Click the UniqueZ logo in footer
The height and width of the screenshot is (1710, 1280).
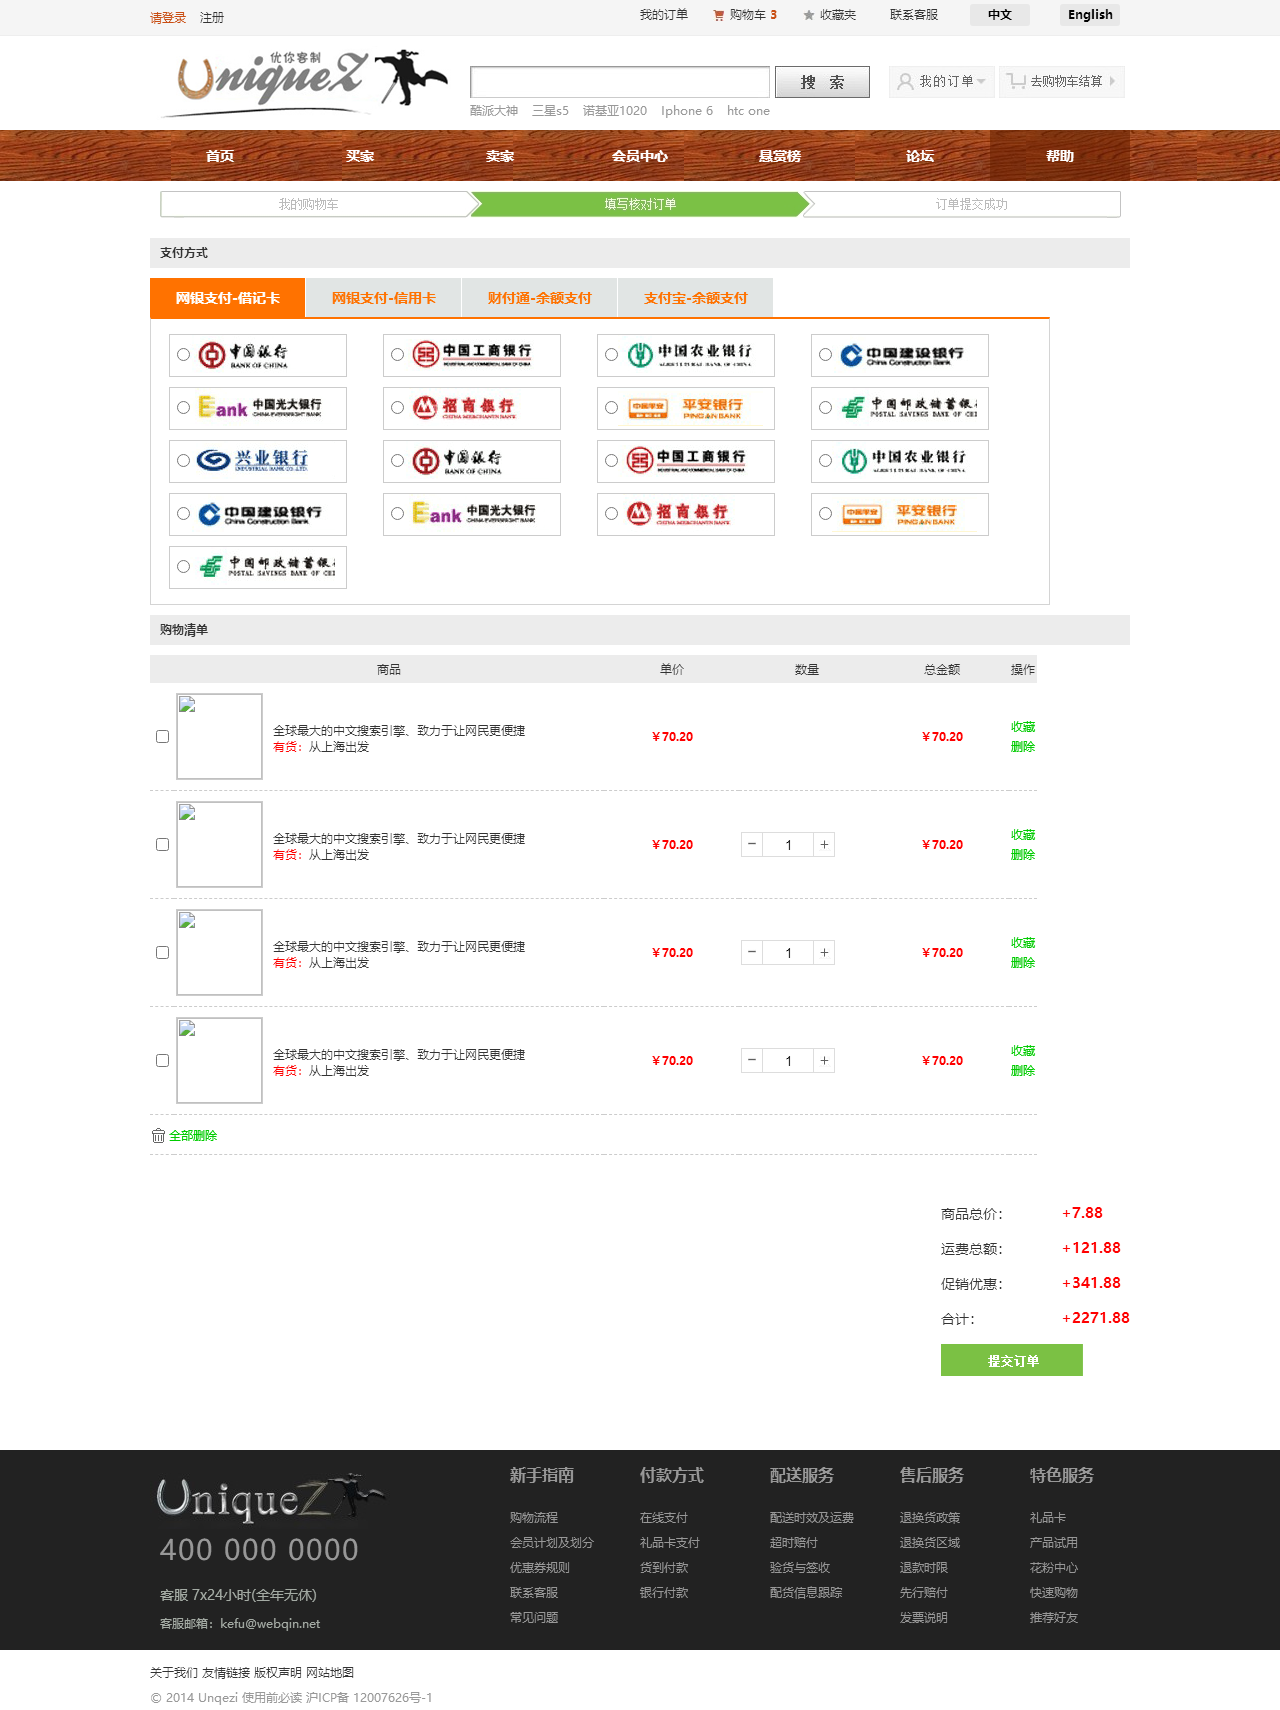coord(270,1496)
